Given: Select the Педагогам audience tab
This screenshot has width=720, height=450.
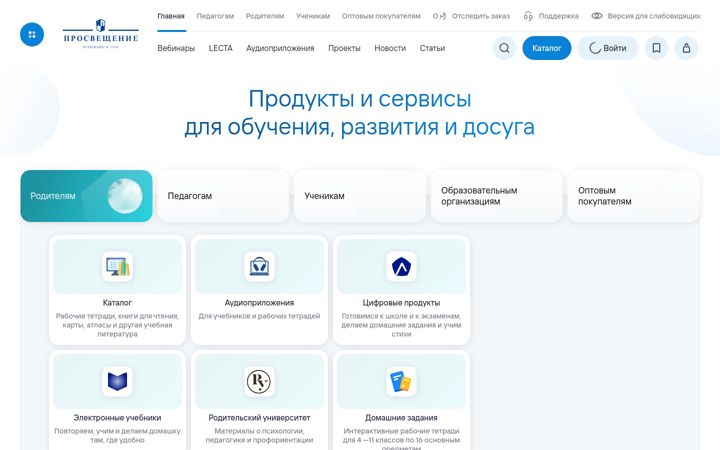Looking at the screenshot, I should pyautogui.click(x=223, y=196).
